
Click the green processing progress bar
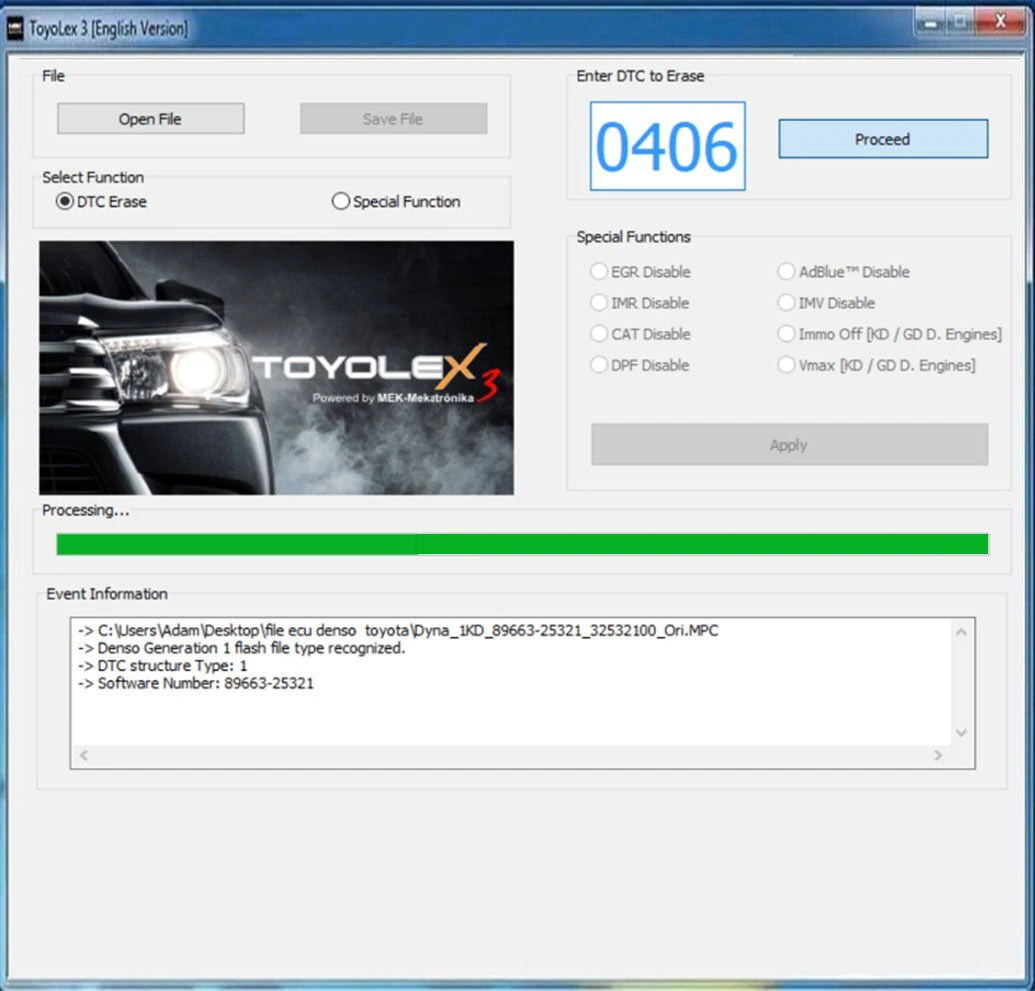[x=522, y=544]
